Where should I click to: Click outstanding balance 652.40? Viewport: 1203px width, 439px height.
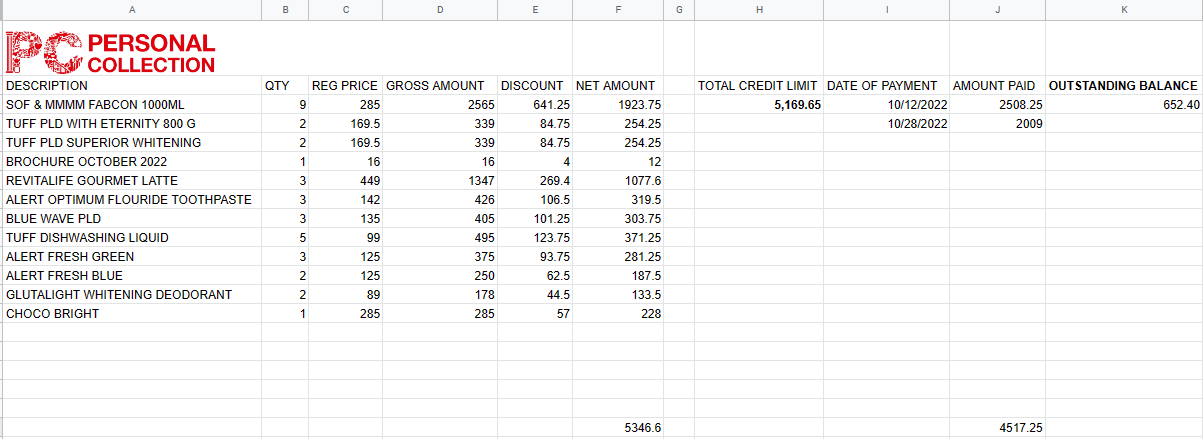(x=1124, y=105)
